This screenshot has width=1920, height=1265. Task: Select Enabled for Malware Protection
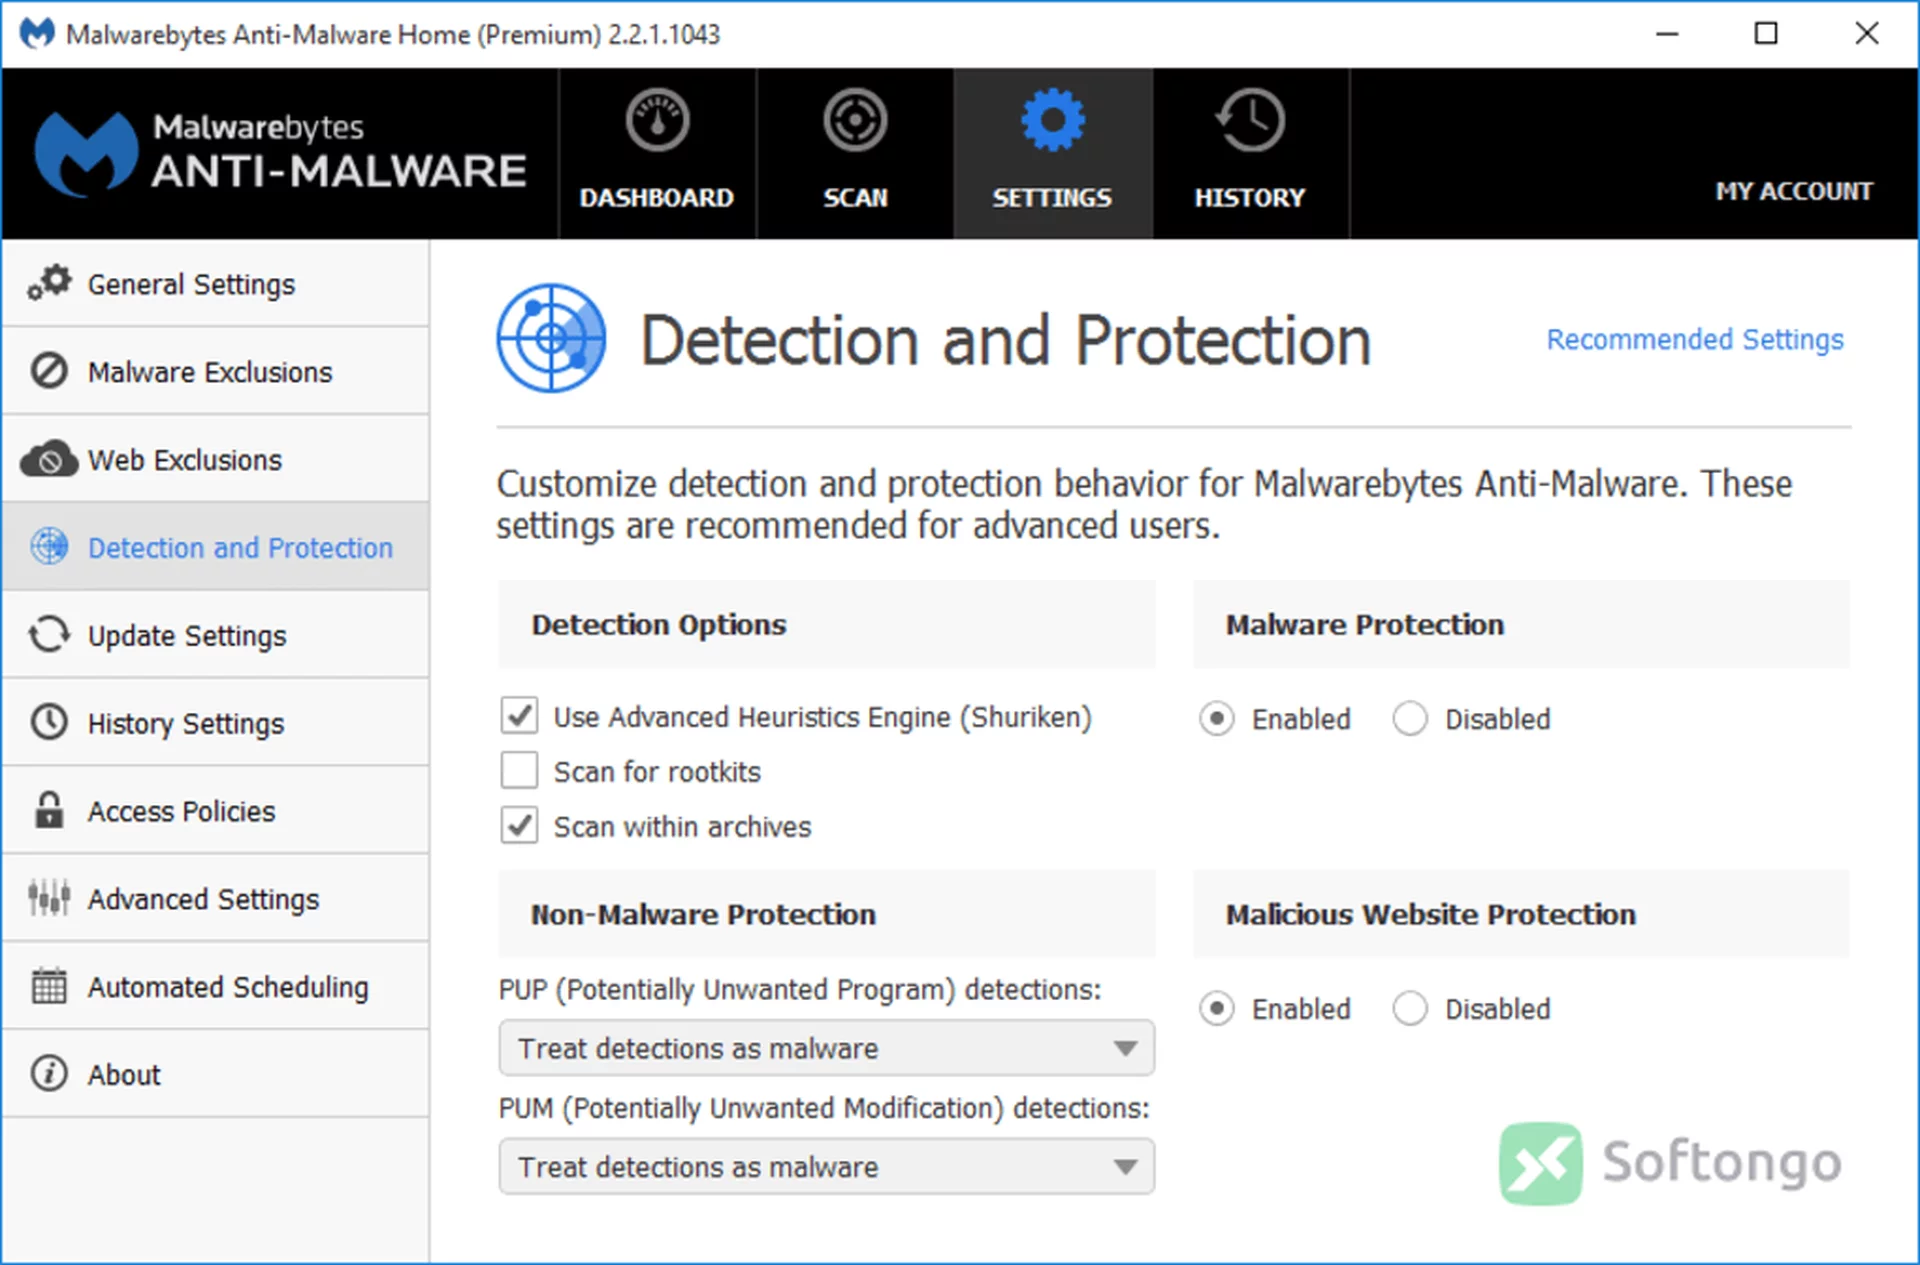[x=1217, y=718]
